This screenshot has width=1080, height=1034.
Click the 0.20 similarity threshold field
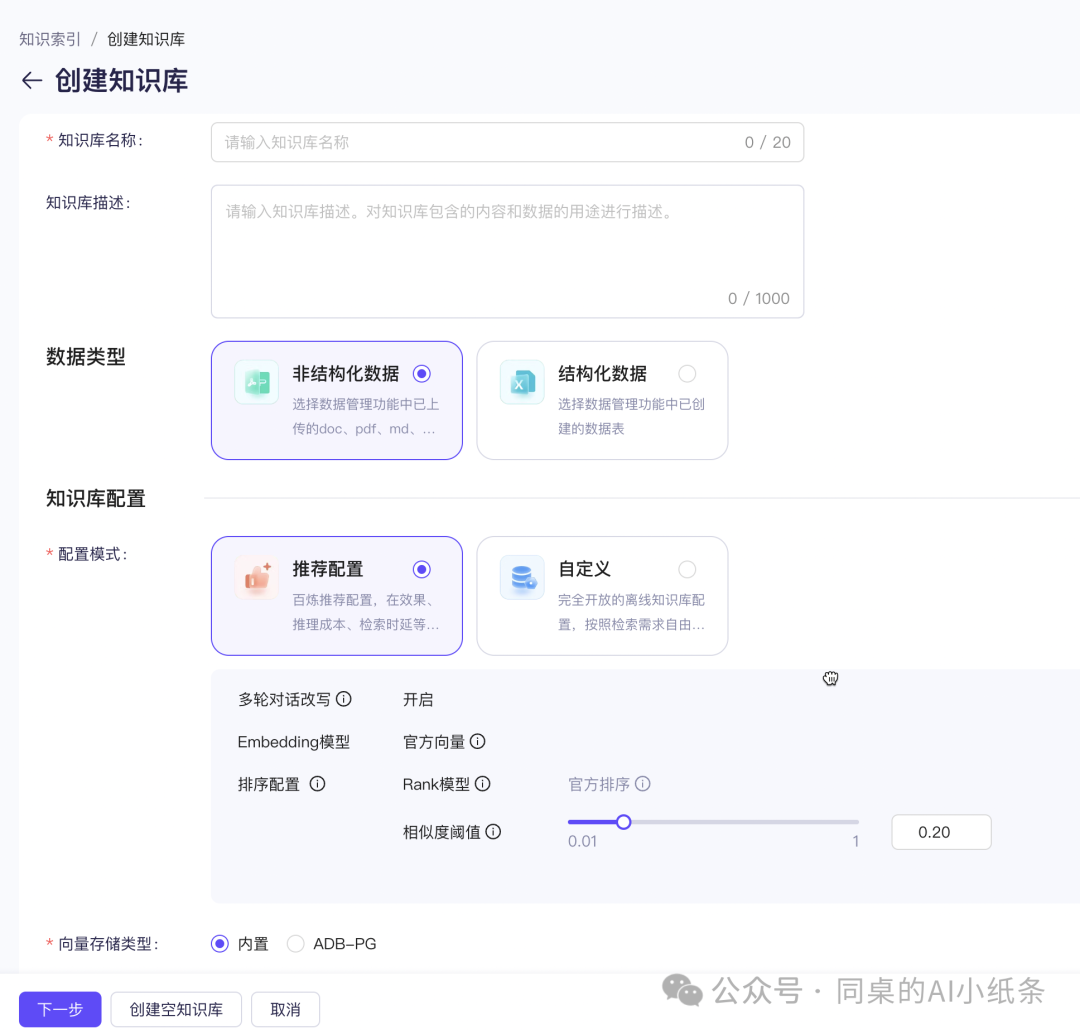[x=941, y=832]
